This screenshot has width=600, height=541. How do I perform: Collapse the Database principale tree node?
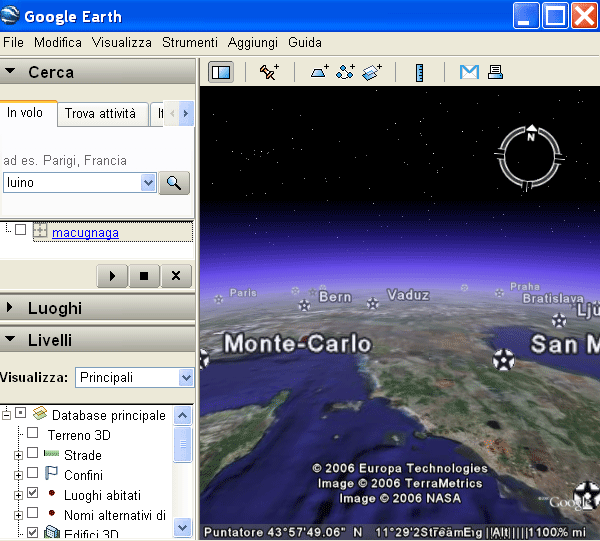6,415
